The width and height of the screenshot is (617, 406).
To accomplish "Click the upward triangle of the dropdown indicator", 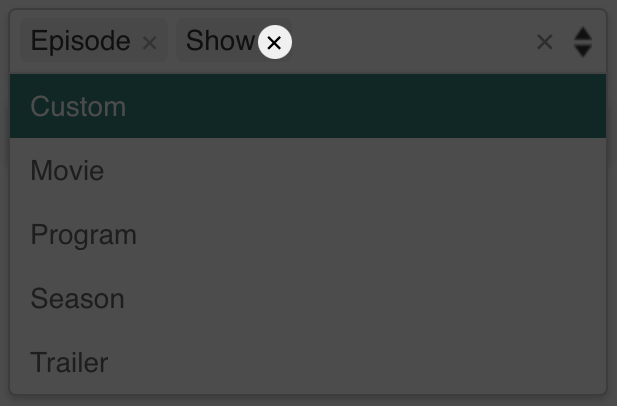I will click(x=583, y=33).
